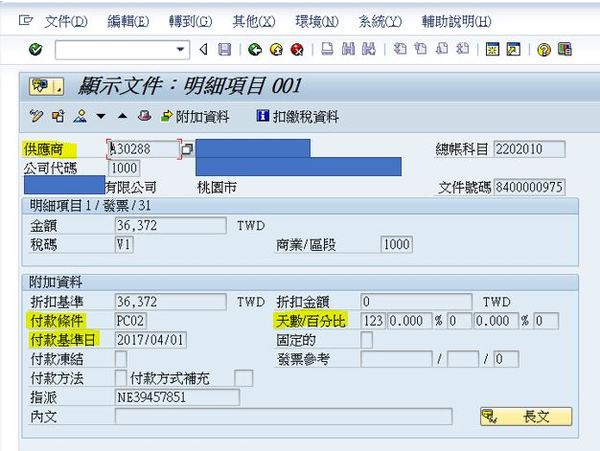600x451 pixels.
Task: Open the 系統(Y) menu
Action: (380, 21)
